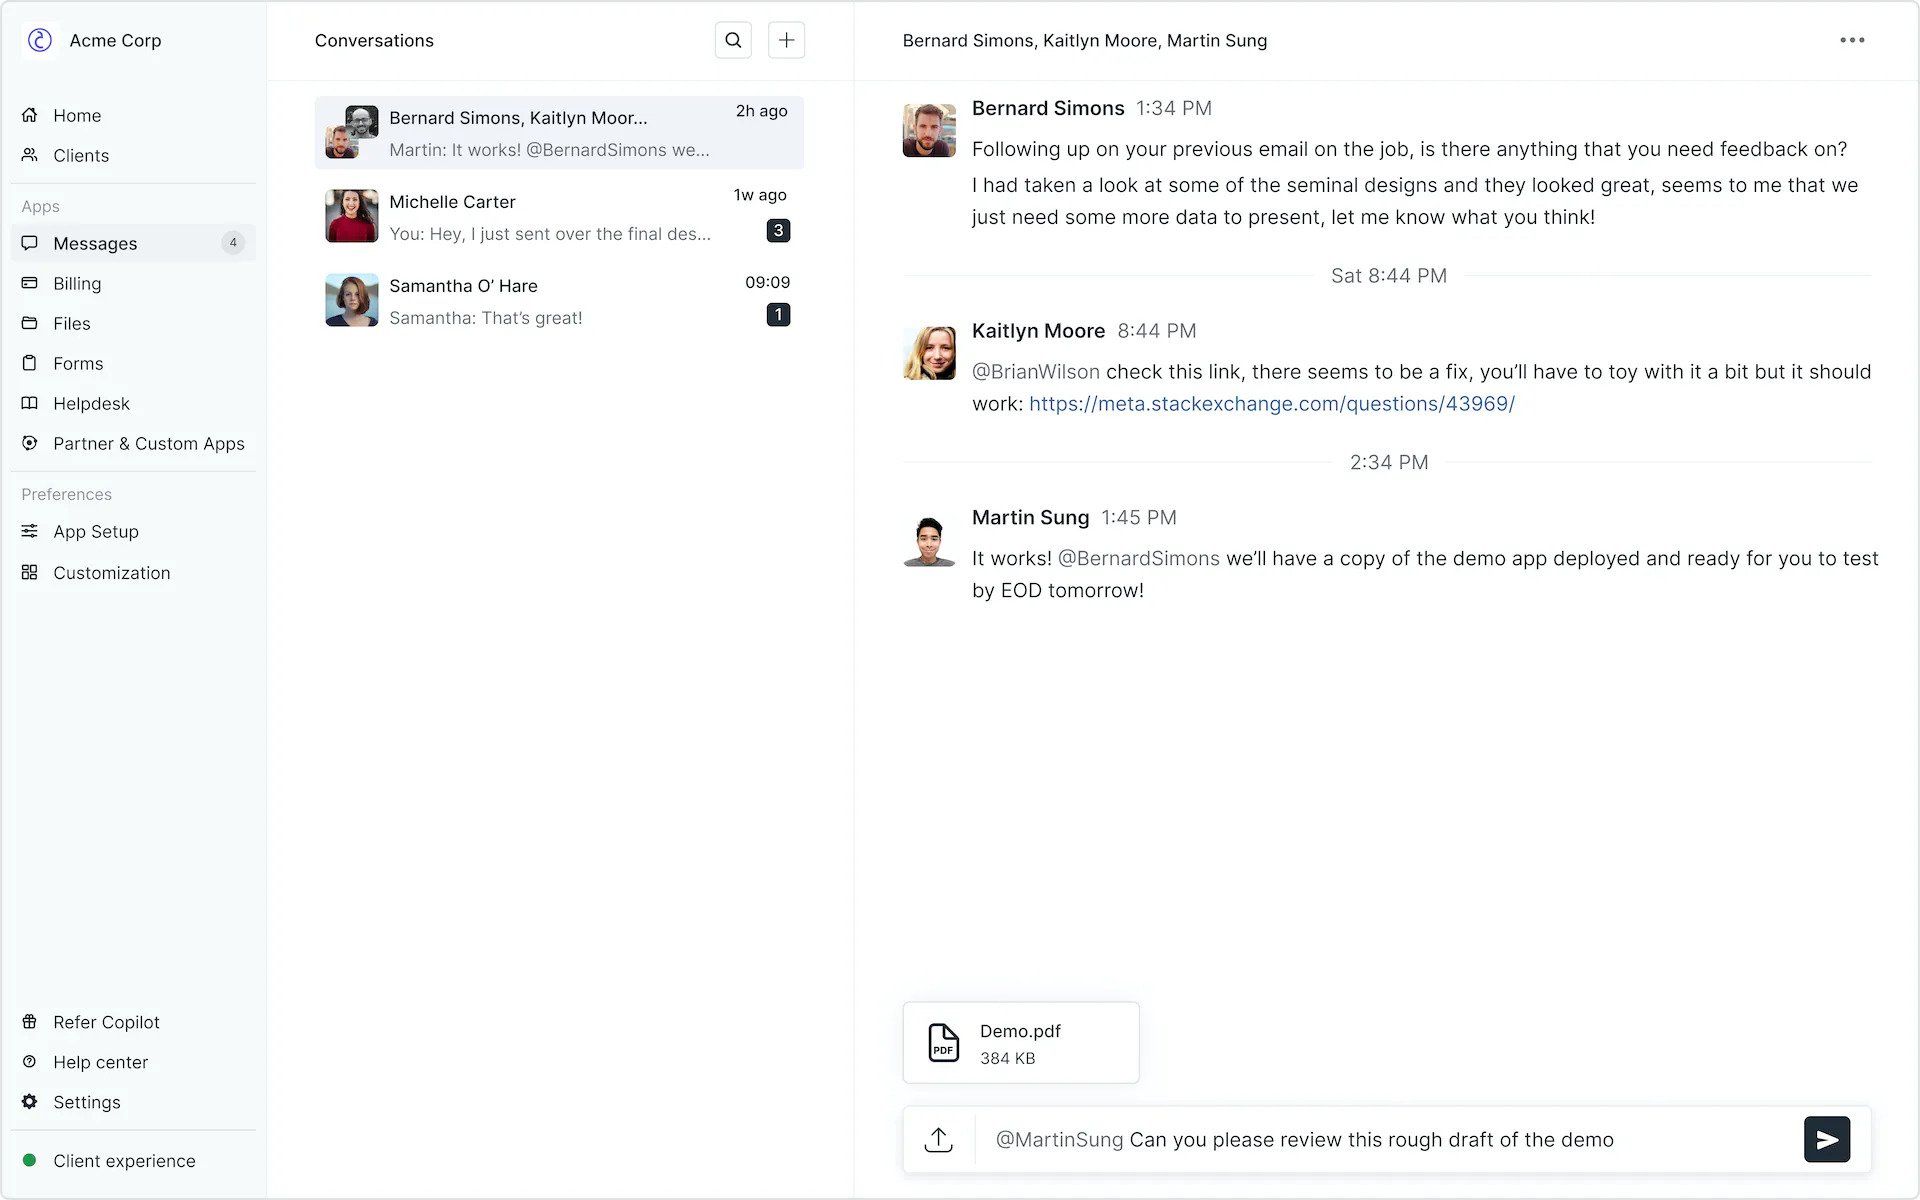Start a new conversation with the plus icon
The image size is (1920, 1200).
(x=787, y=40)
